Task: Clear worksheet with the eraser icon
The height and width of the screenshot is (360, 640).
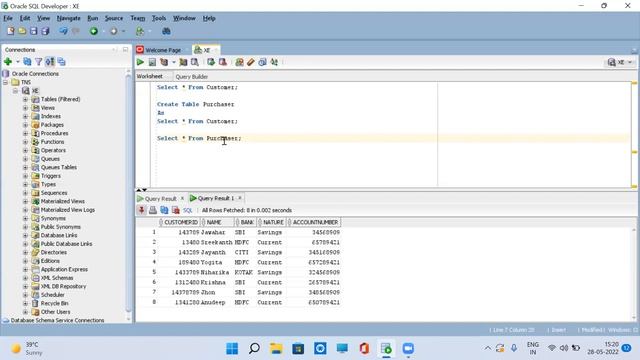Action: (251, 62)
